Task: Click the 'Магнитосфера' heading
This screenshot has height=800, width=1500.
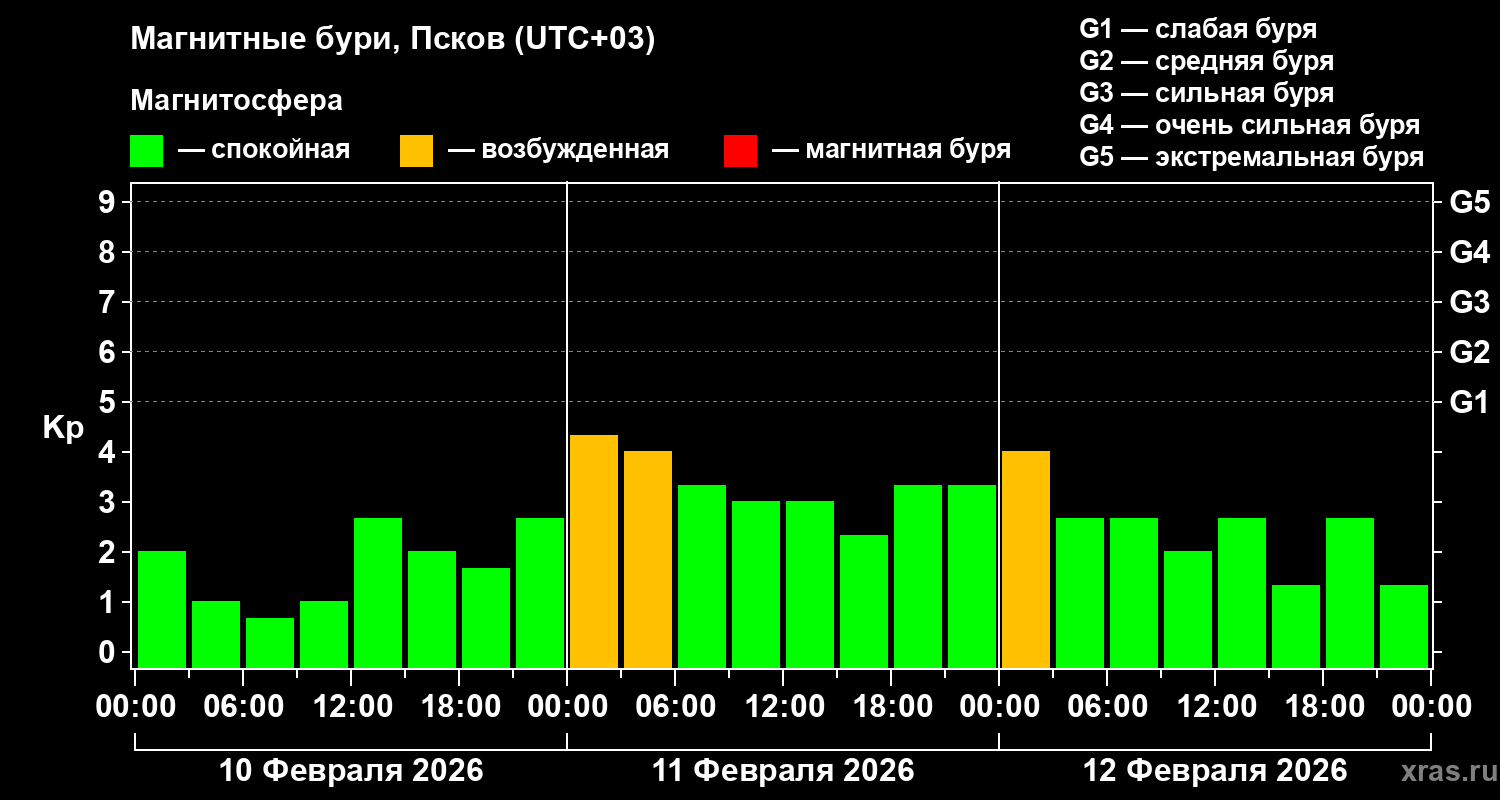Action: click(x=237, y=101)
